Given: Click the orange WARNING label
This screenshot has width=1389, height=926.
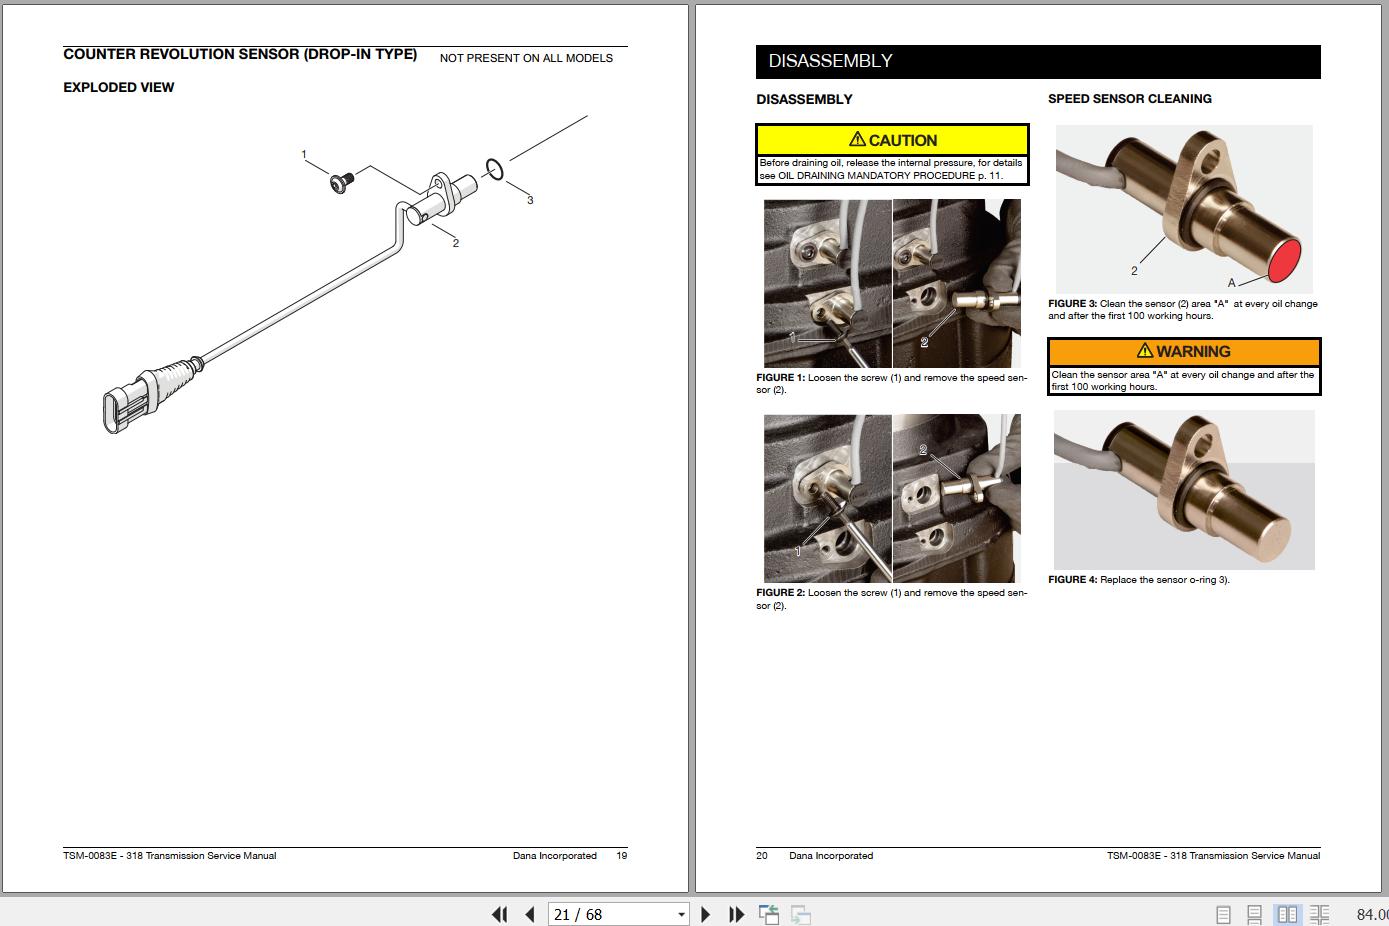Looking at the screenshot, I should coord(1184,351).
